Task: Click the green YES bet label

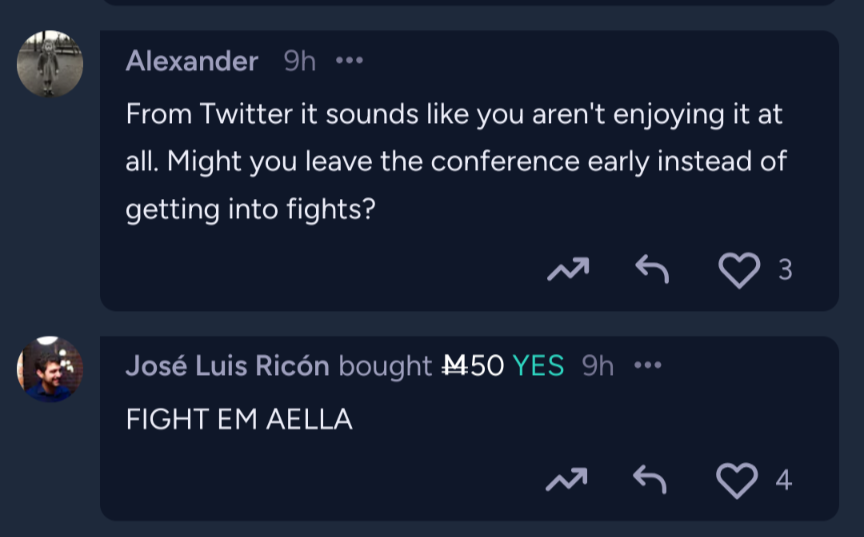Action: click(x=538, y=366)
